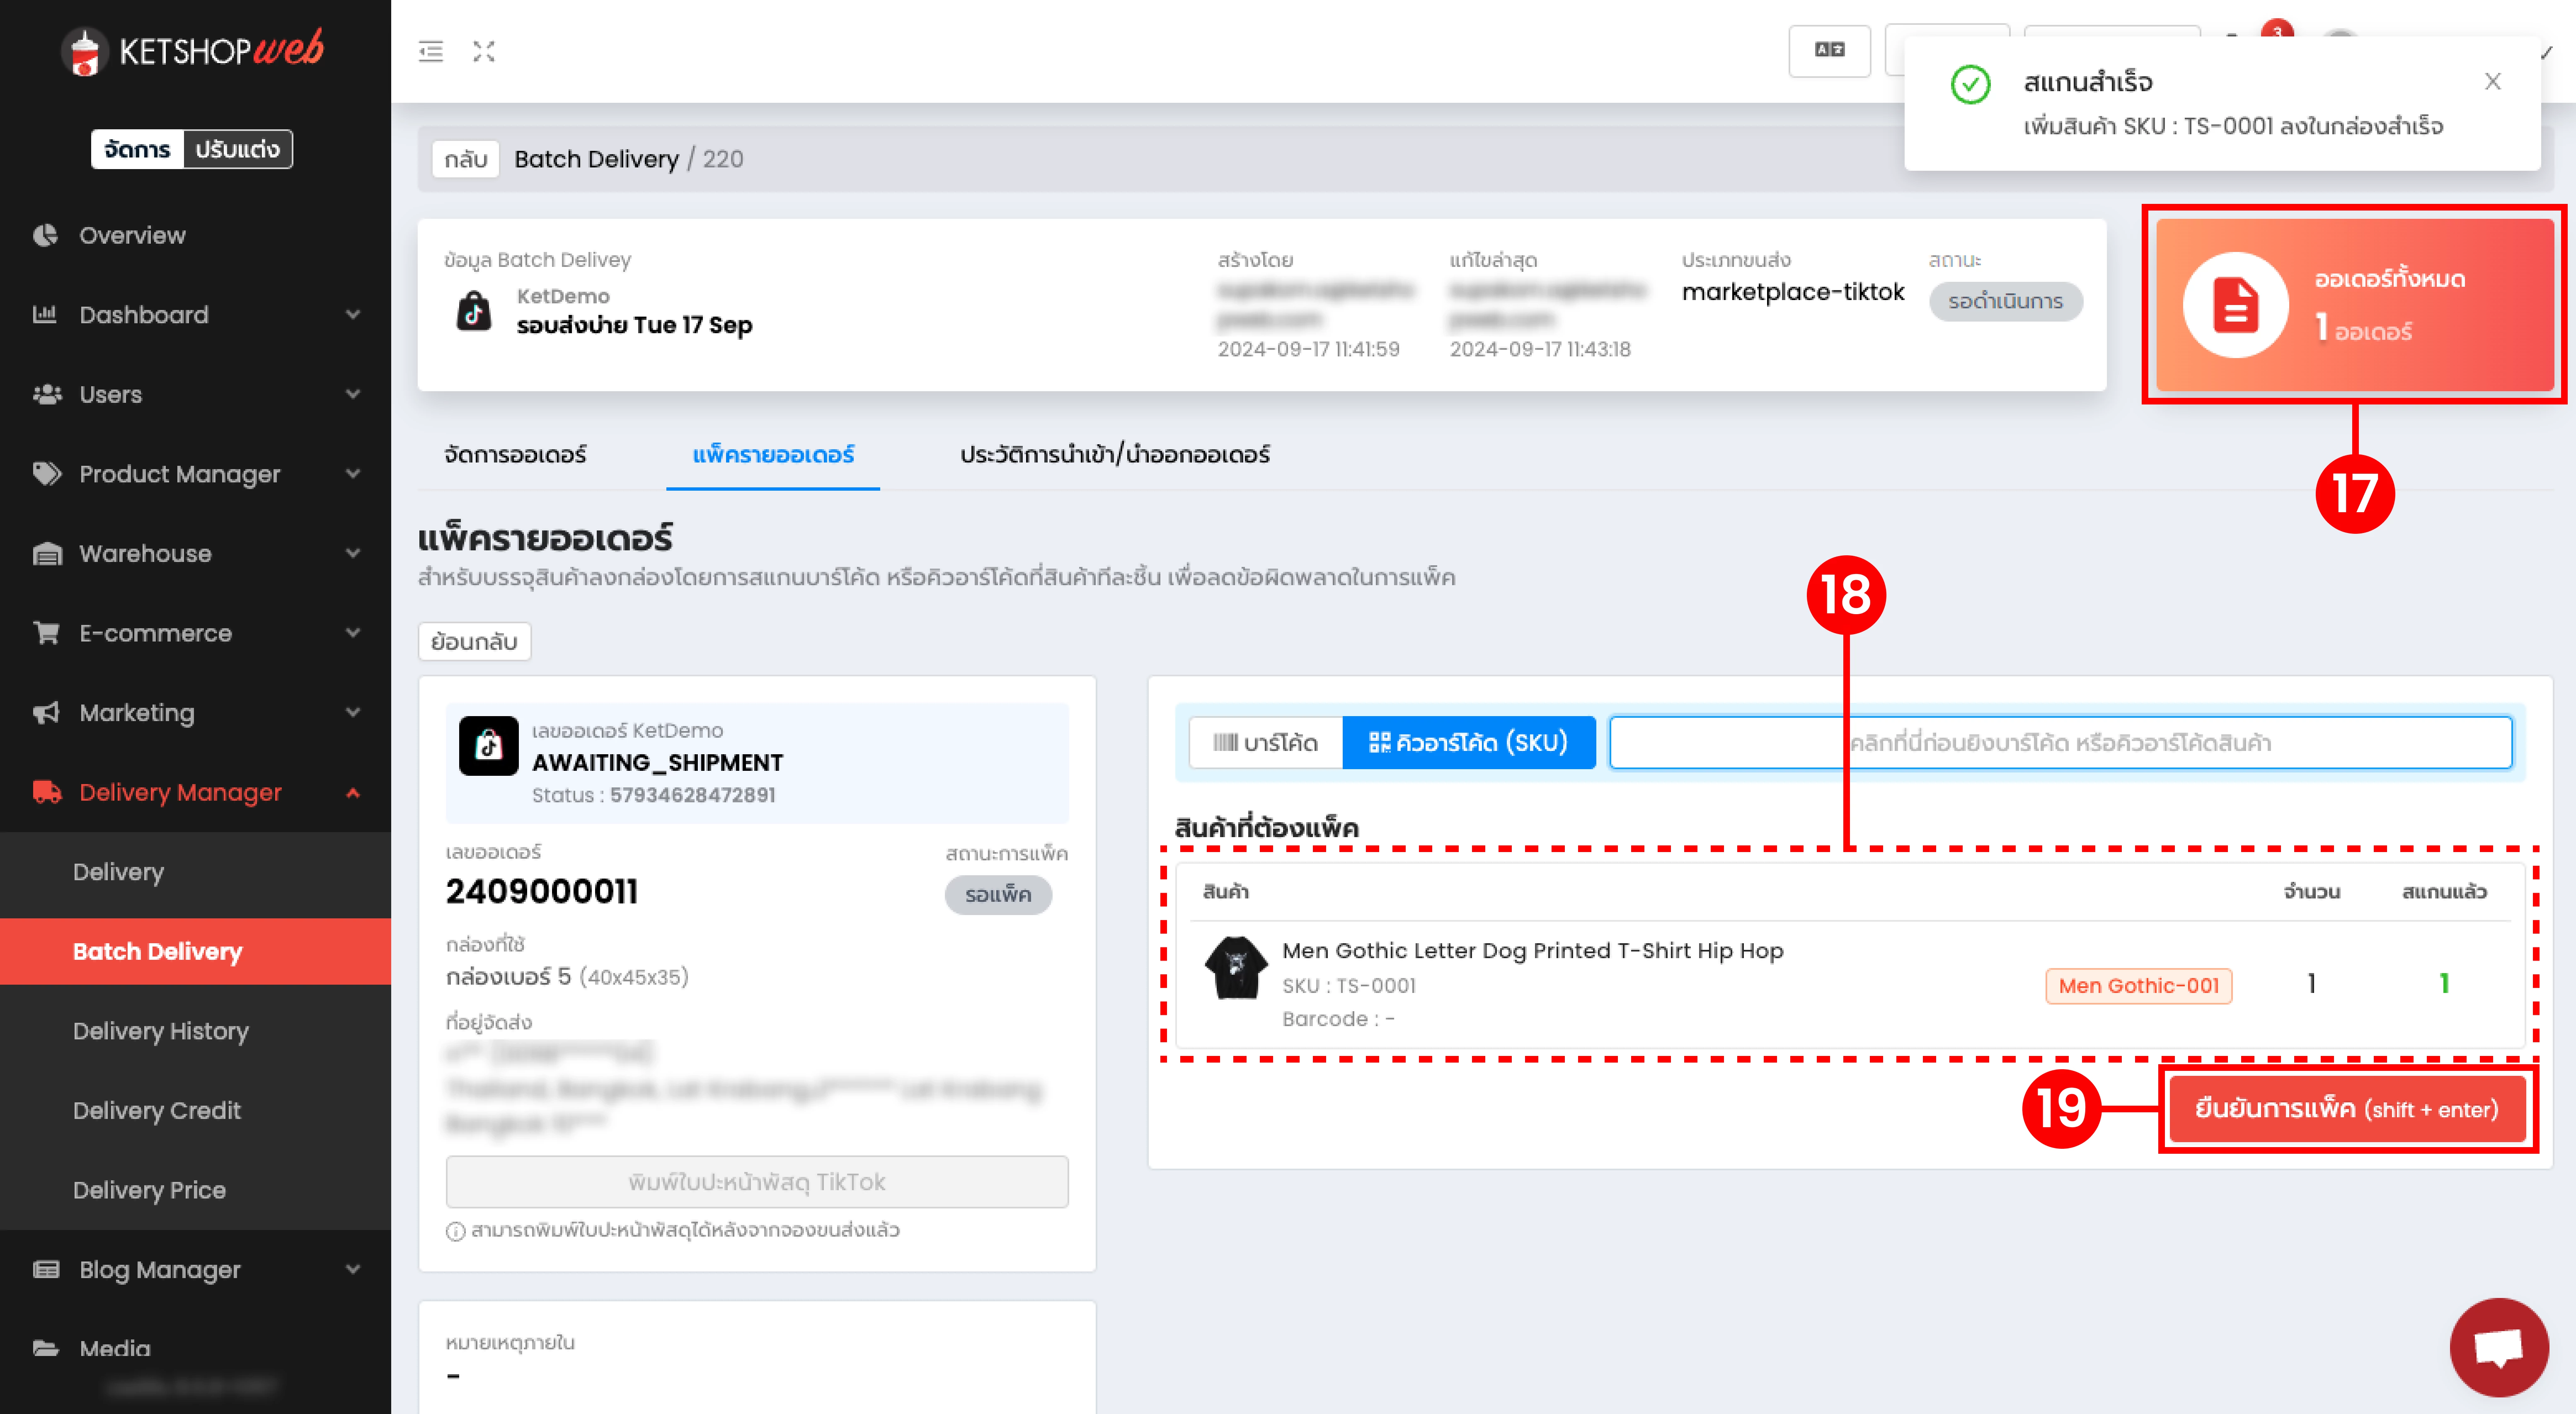Click the ย้อนกลับ button

[474, 641]
